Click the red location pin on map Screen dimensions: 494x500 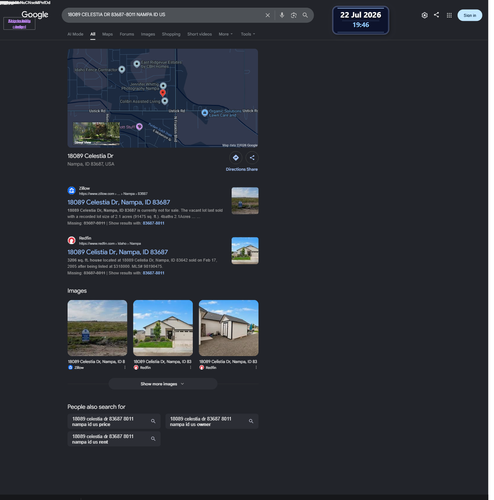point(164,94)
